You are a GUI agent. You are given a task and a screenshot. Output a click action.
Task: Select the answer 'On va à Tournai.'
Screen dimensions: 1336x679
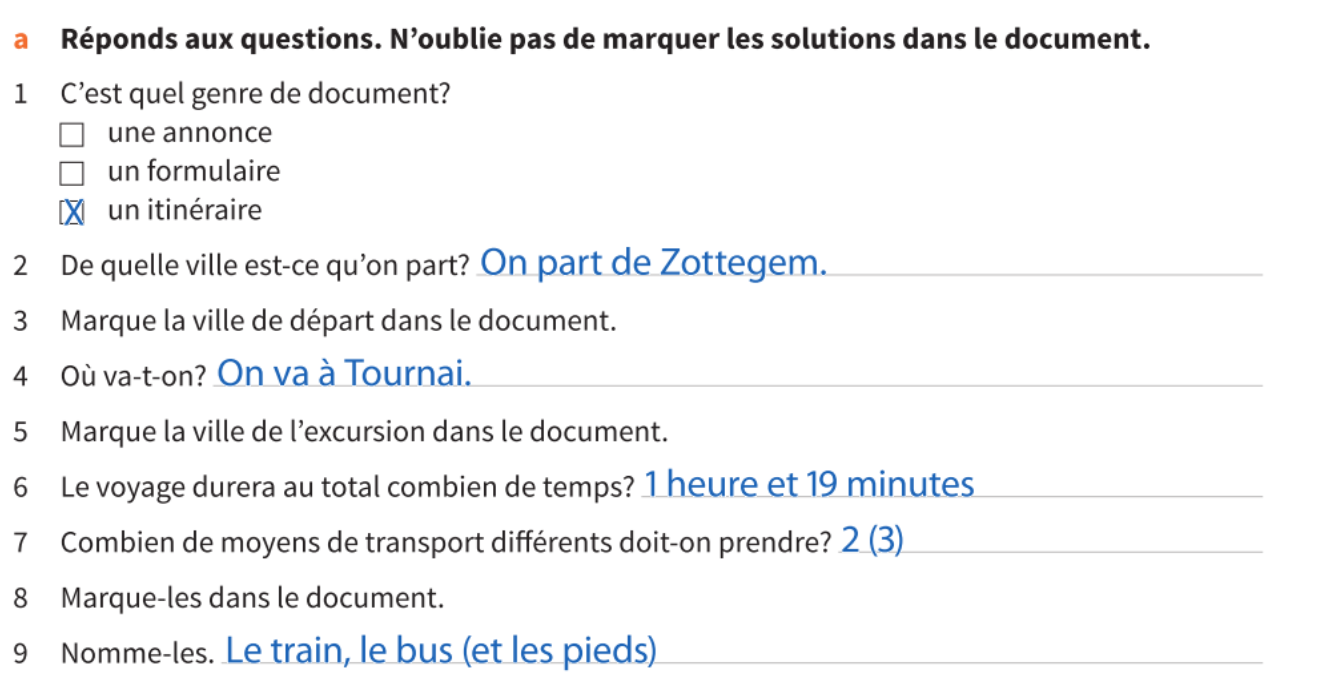[345, 373]
